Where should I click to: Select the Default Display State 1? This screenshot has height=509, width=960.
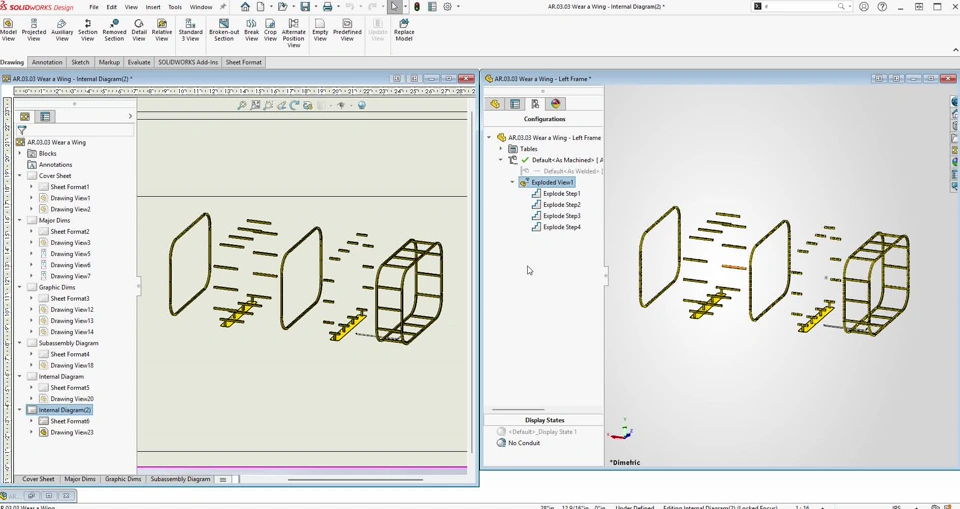pyautogui.click(x=542, y=432)
